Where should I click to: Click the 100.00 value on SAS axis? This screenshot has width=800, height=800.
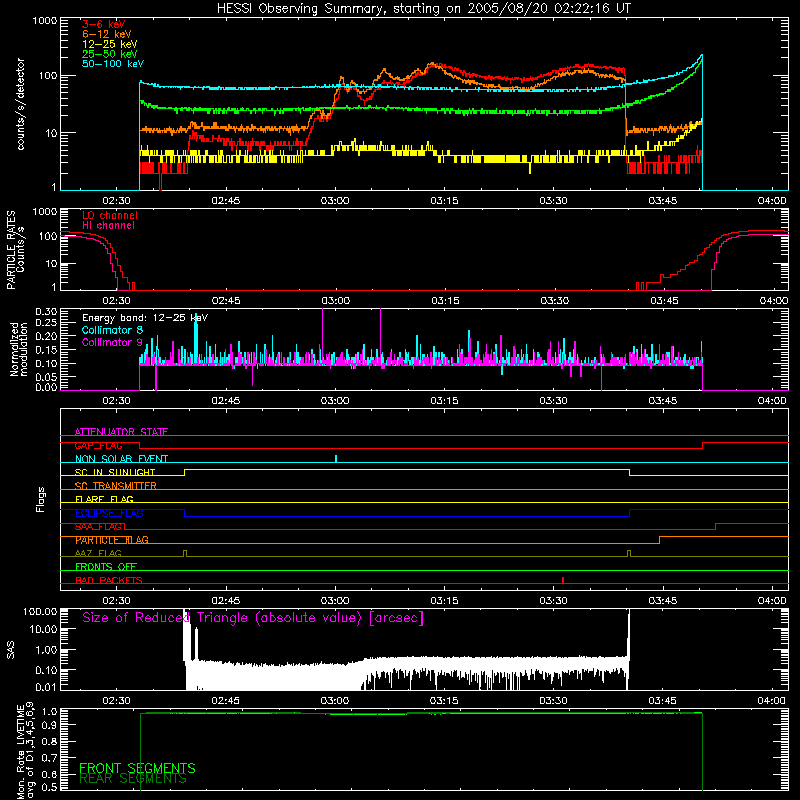click(40, 611)
